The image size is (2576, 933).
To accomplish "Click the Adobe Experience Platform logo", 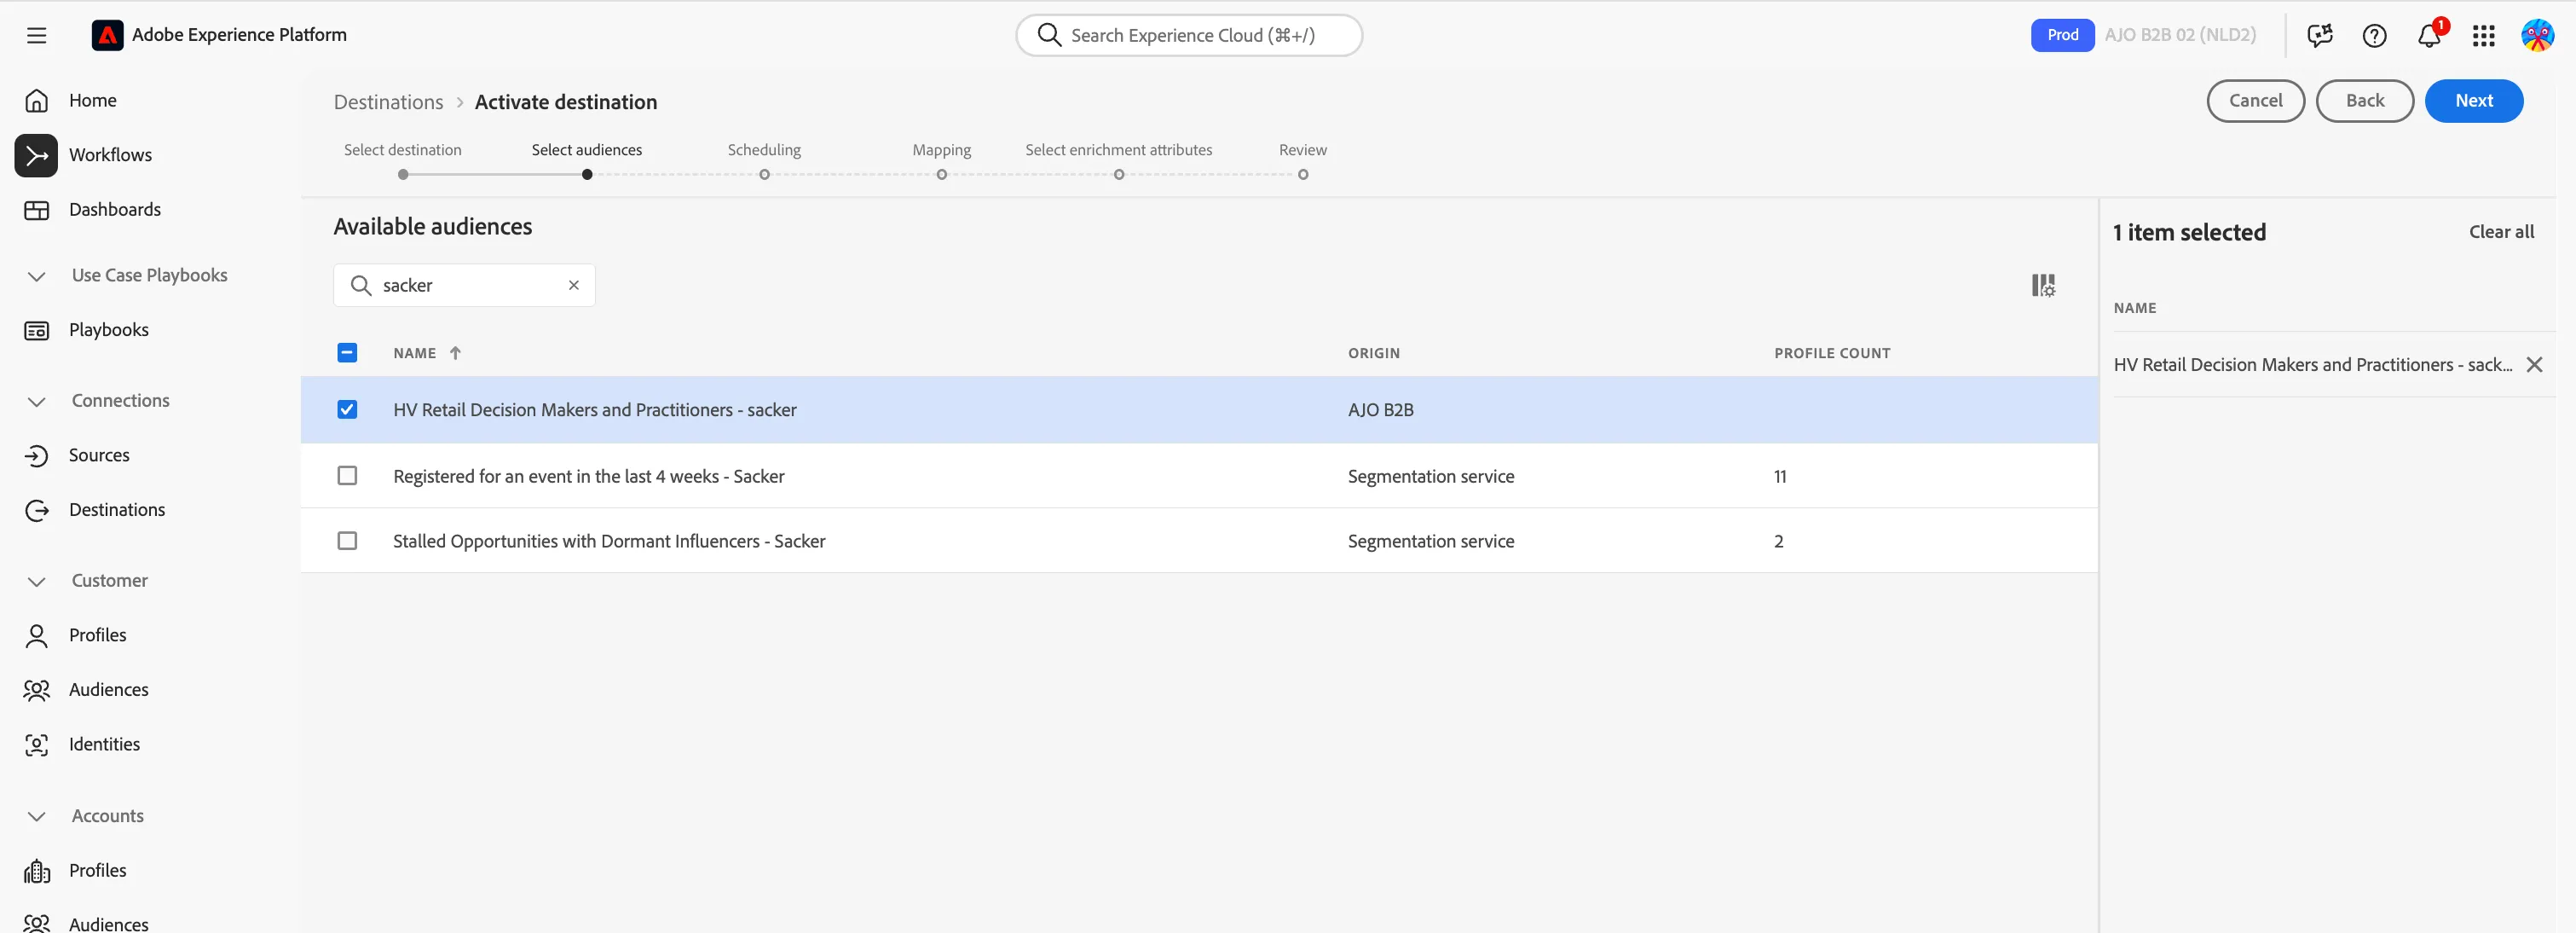I will point(107,35).
